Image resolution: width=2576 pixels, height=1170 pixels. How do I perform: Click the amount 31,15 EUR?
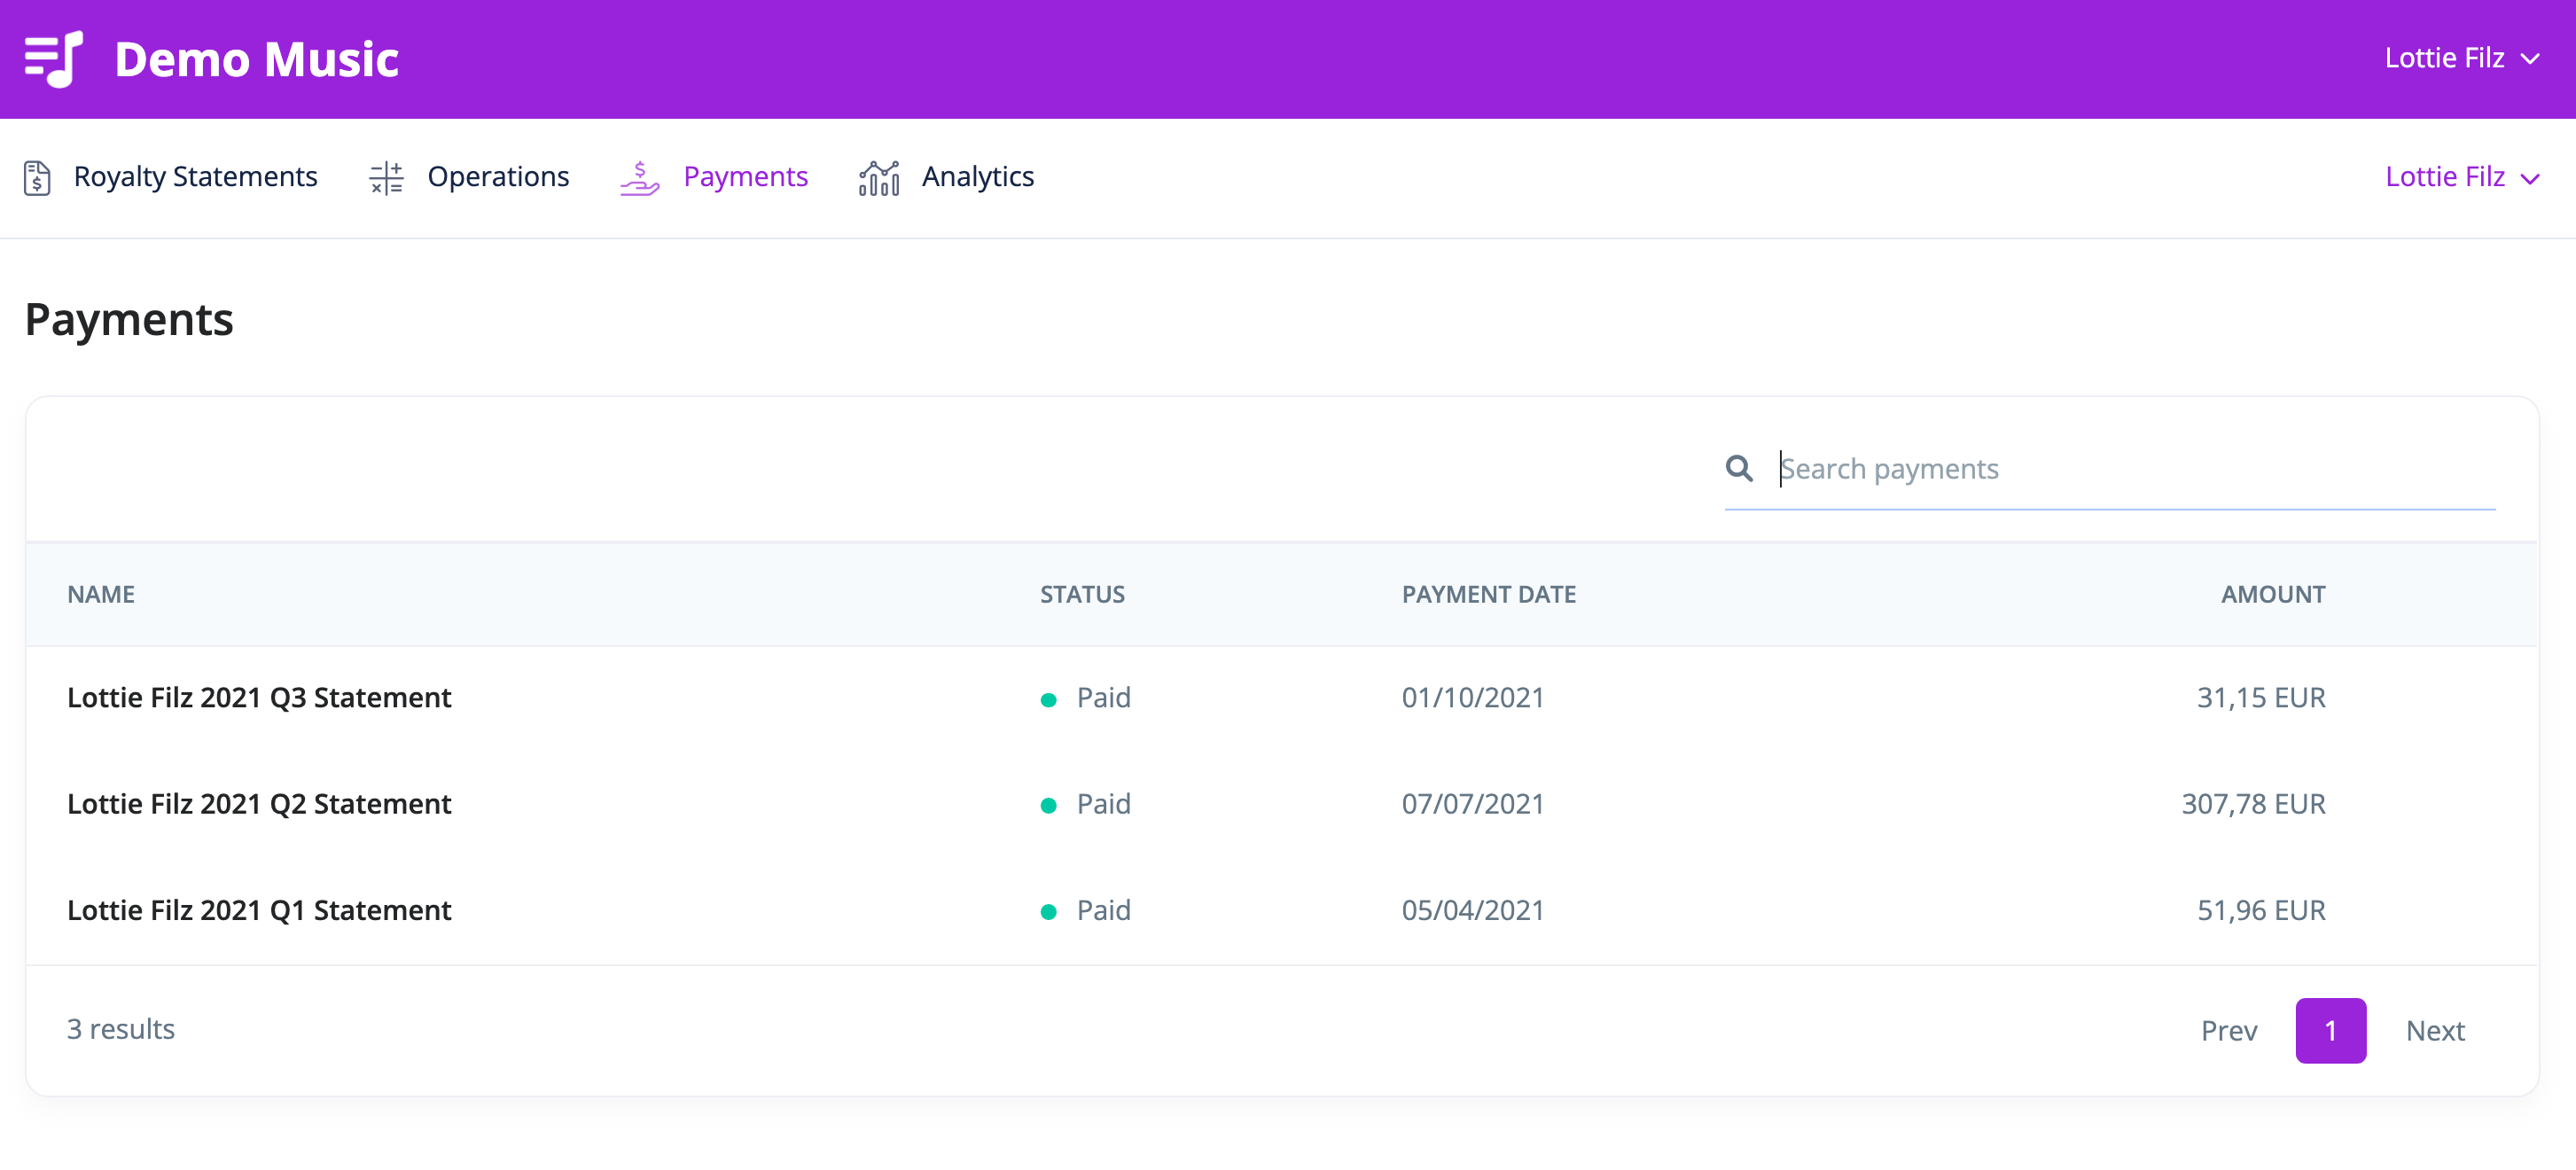[2260, 697]
